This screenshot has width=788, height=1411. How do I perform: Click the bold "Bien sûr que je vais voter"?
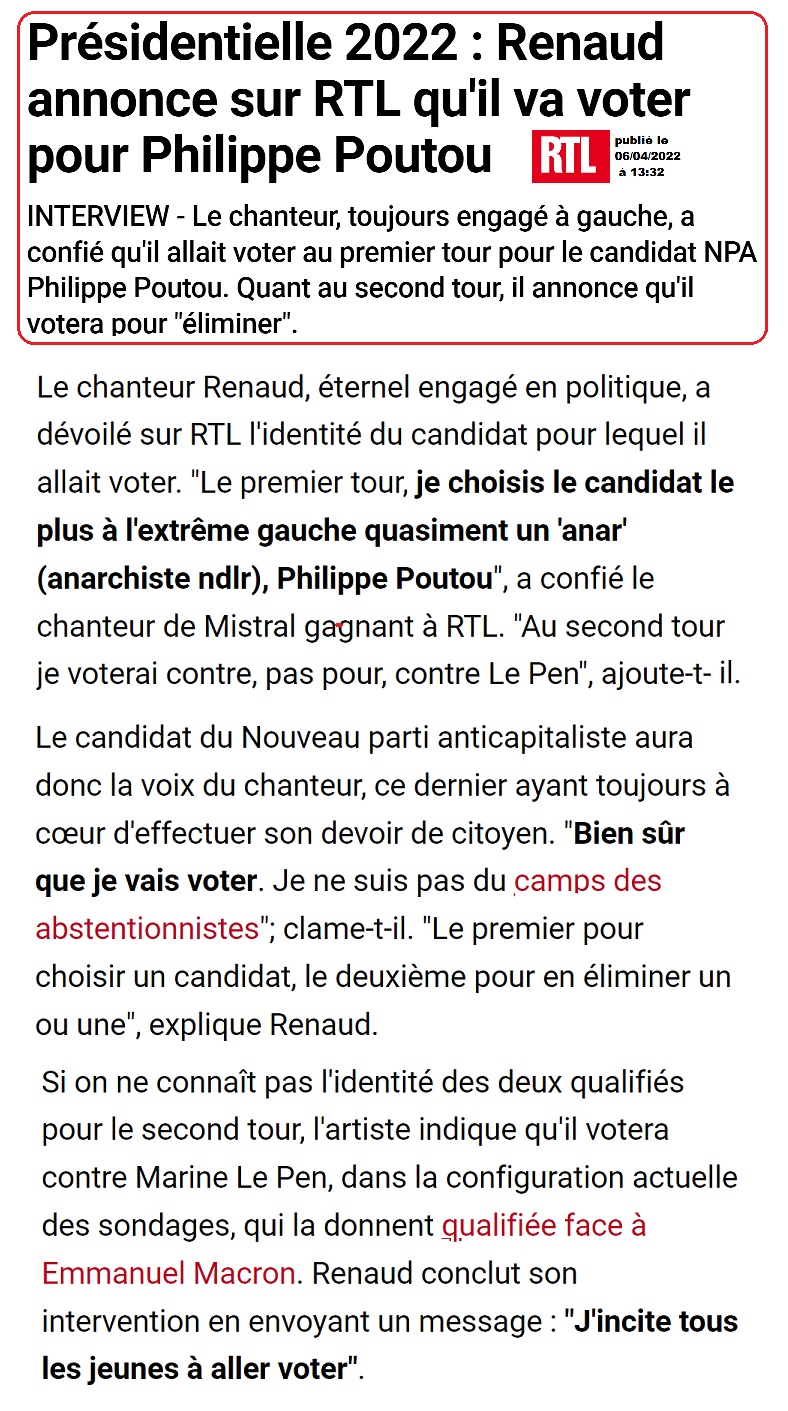(x=146, y=881)
